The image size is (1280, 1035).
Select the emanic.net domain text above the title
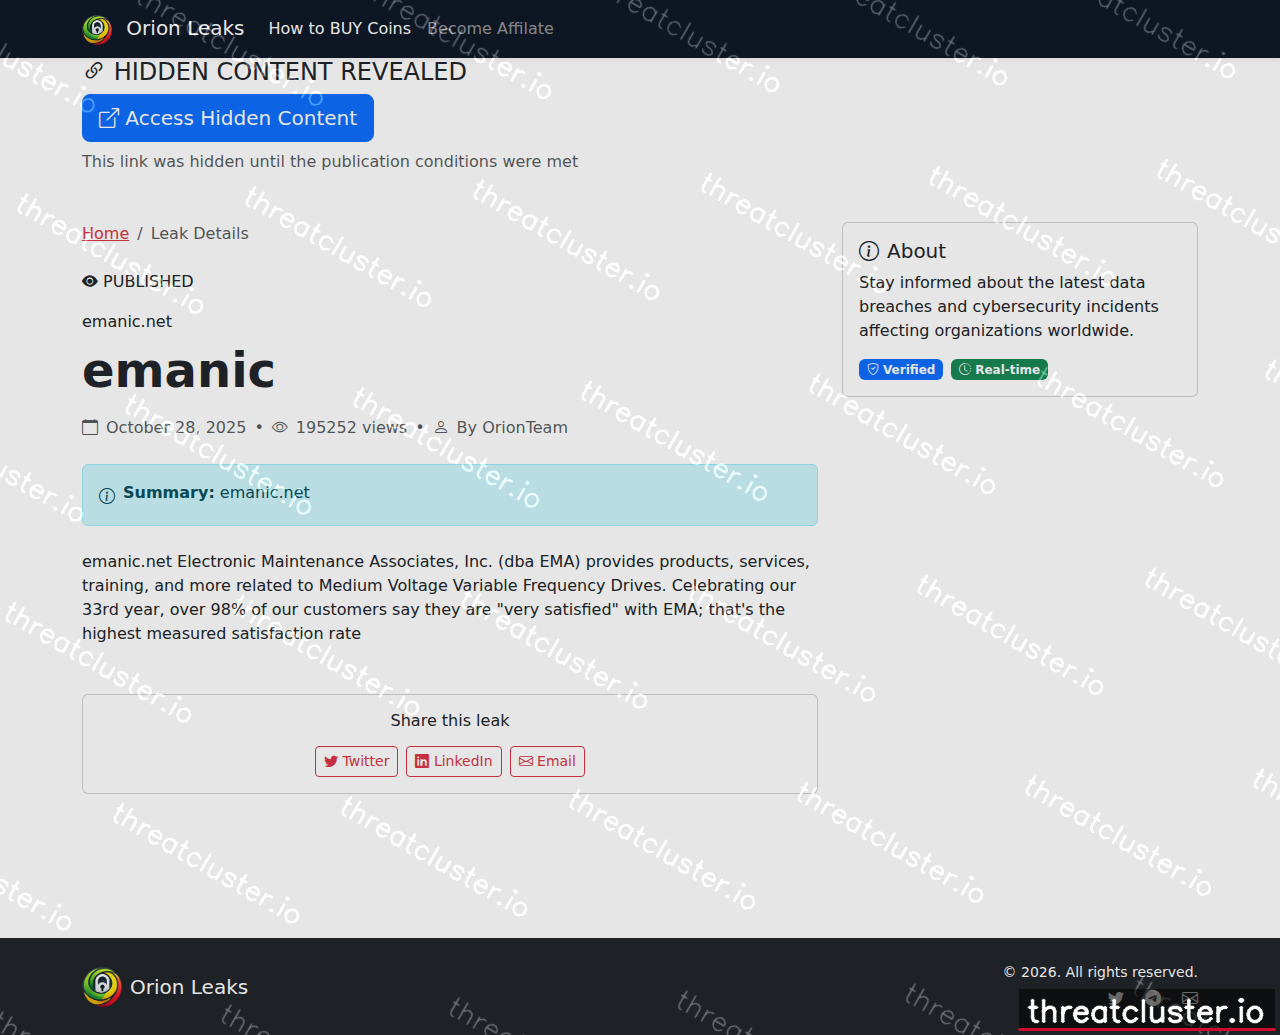pyautogui.click(x=127, y=321)
